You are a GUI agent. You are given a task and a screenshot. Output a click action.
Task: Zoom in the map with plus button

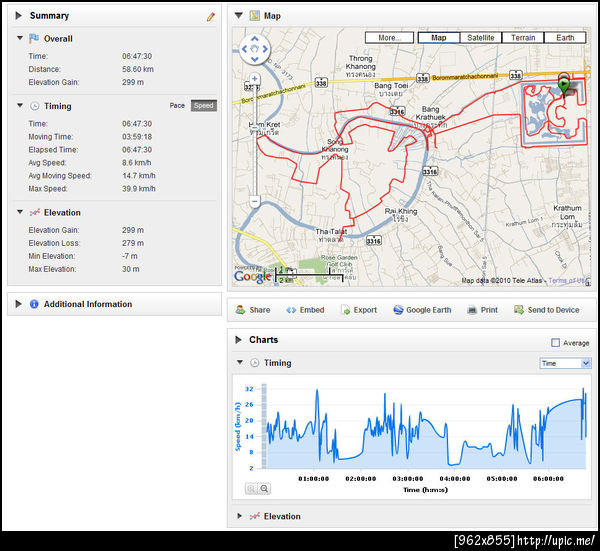point(254,79)
